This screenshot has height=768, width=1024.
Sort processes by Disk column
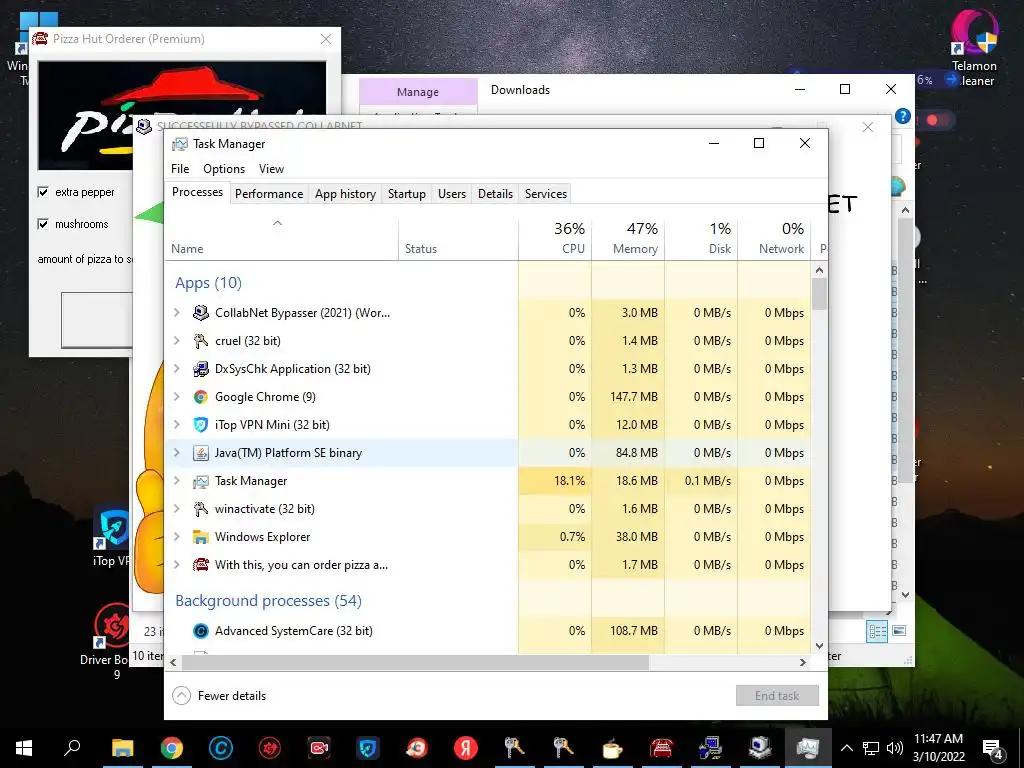pyautogui.click(x=701, y=239)
